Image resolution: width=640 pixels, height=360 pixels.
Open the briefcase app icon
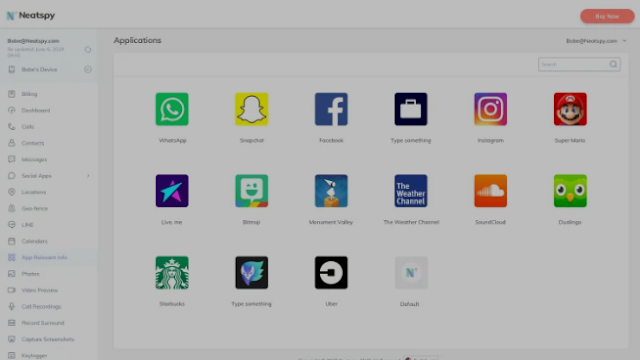tap(411, 109)
